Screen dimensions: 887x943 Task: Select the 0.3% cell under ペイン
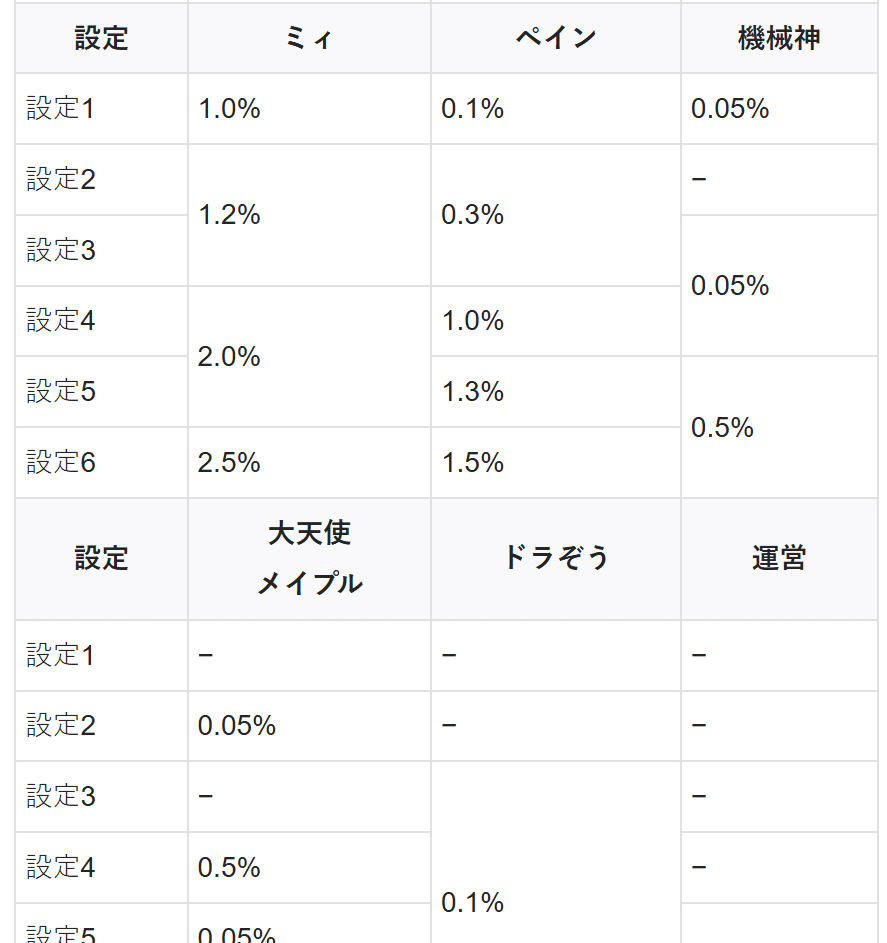pos(473,215)
